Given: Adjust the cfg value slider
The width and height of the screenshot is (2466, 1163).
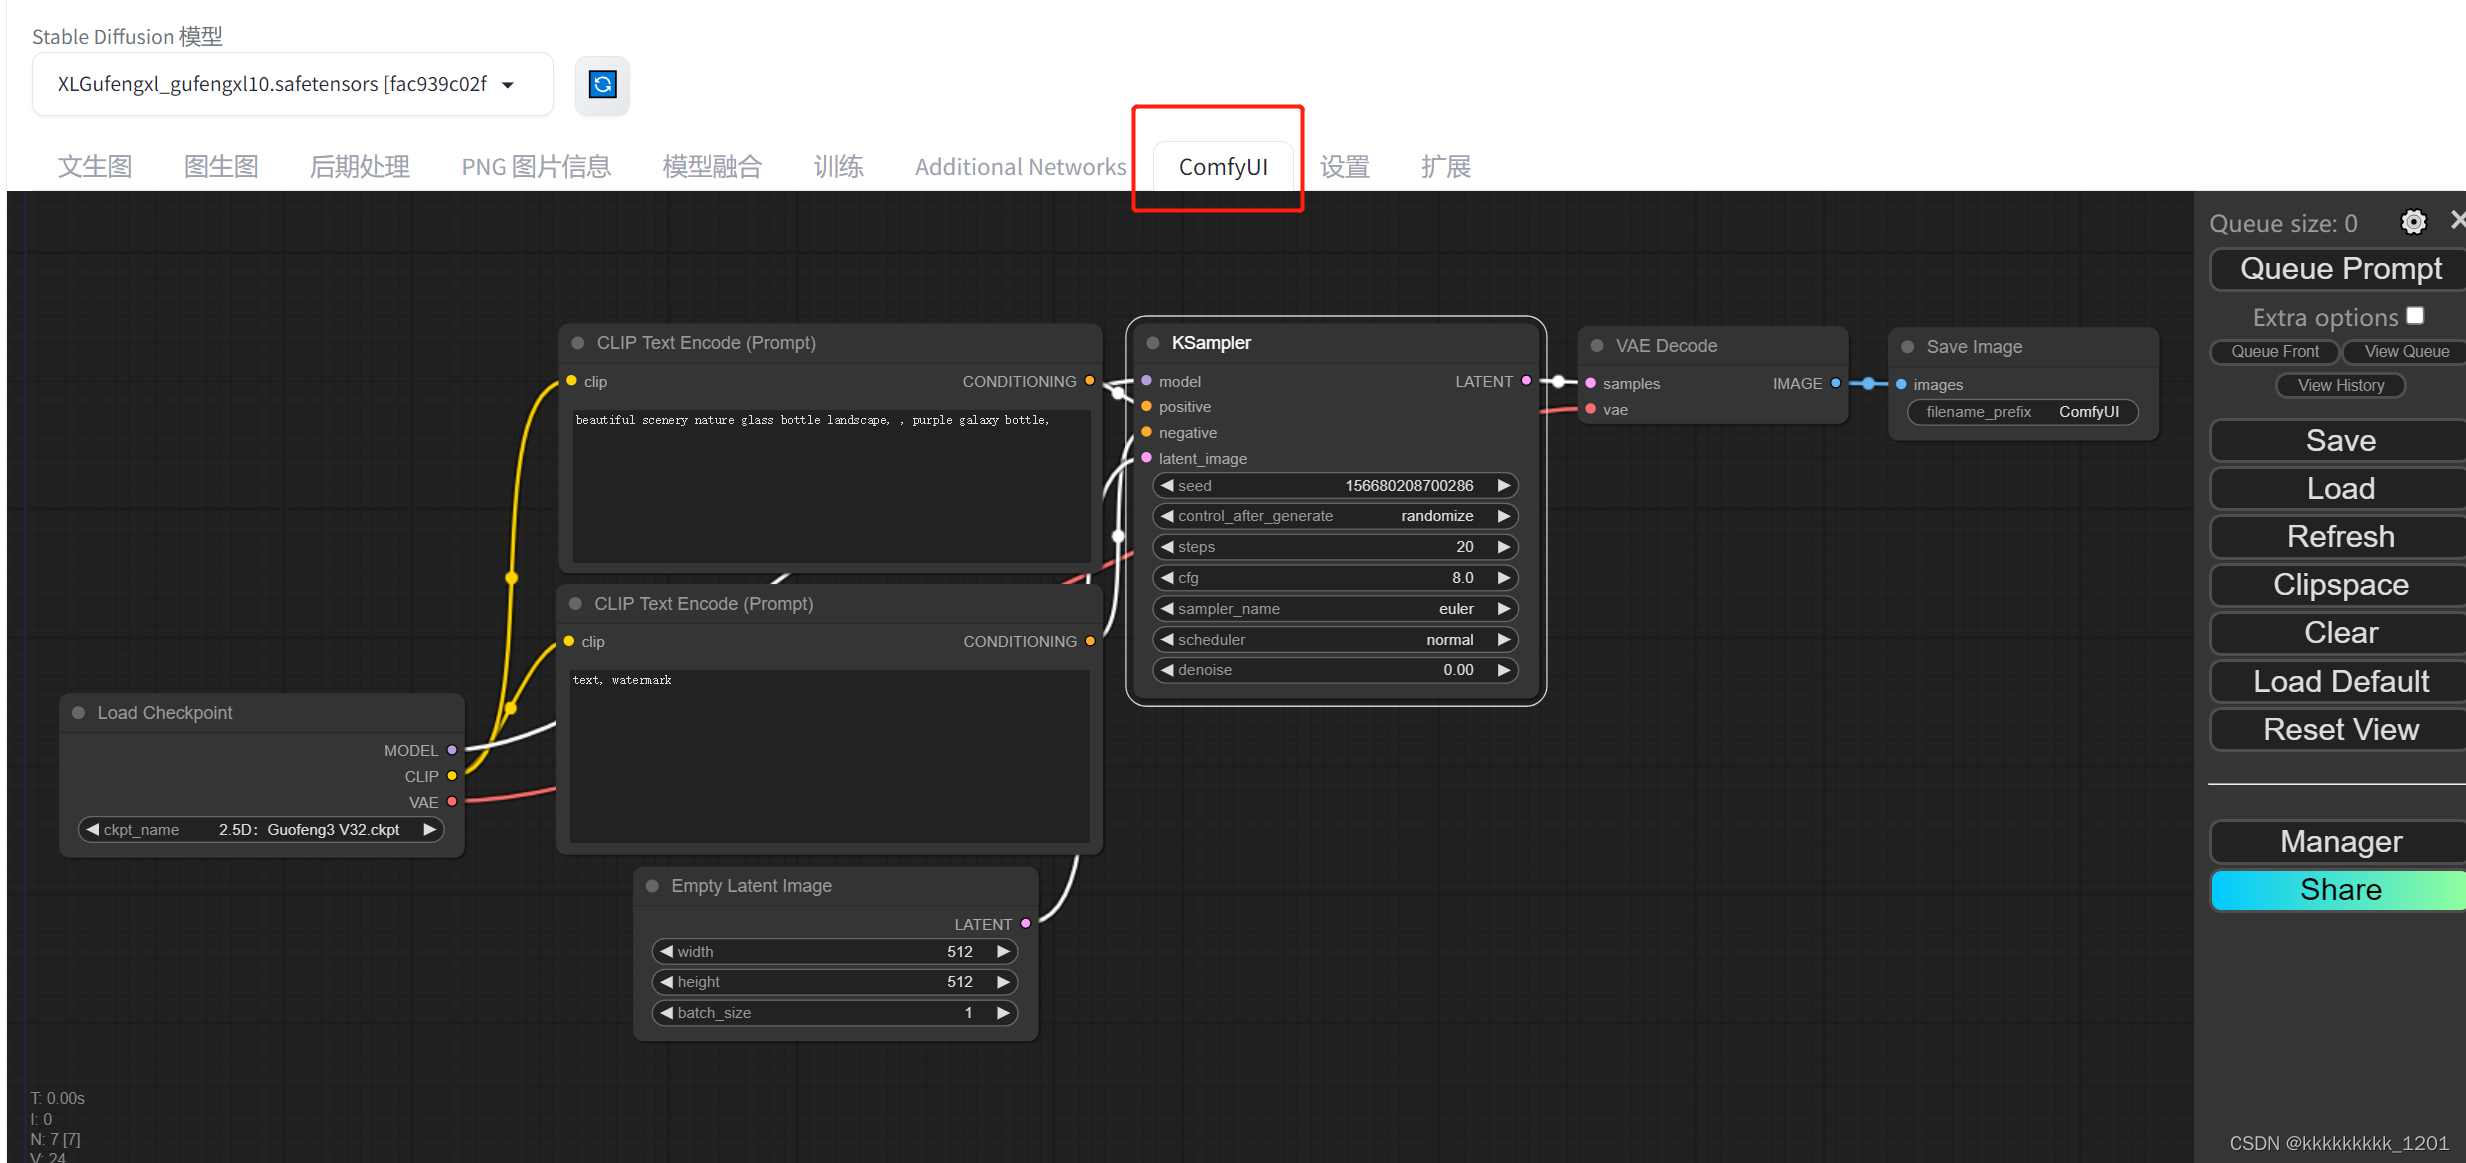Looking at the screenshot, I should coord(1331,578).
